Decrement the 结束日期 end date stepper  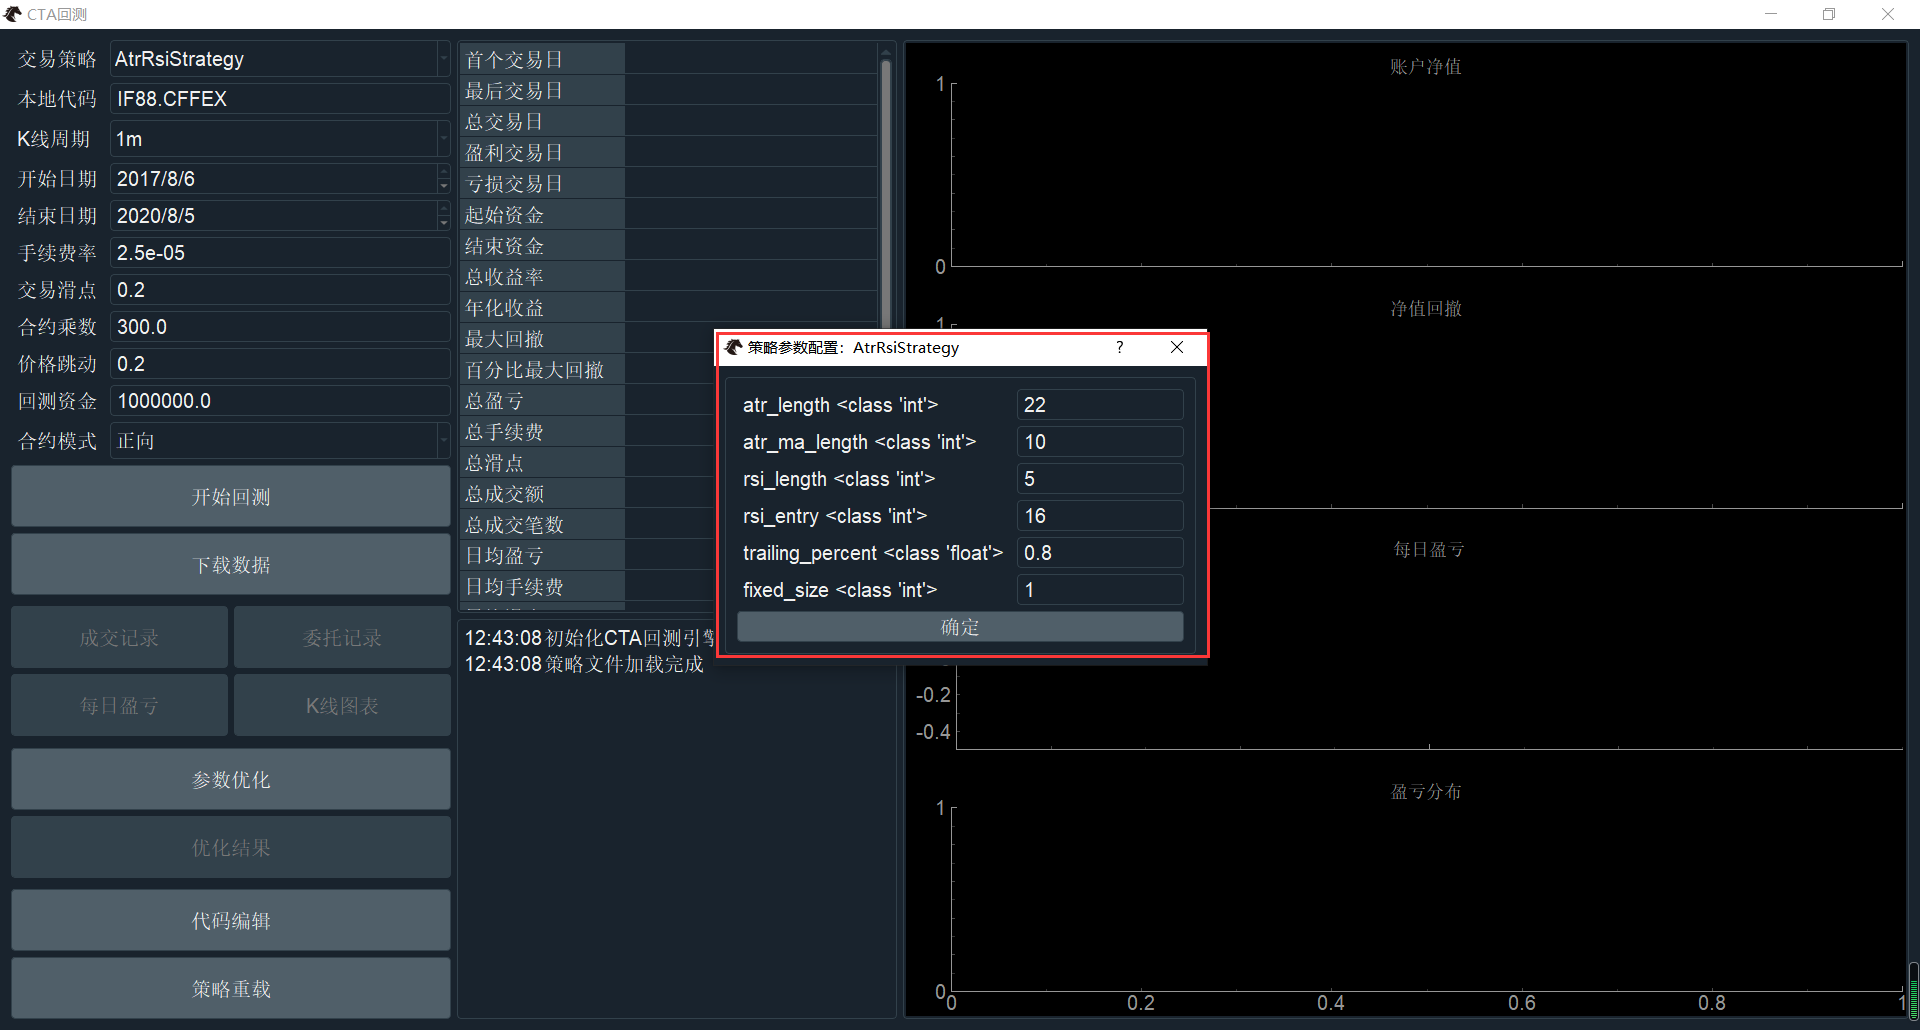point(443,221)
